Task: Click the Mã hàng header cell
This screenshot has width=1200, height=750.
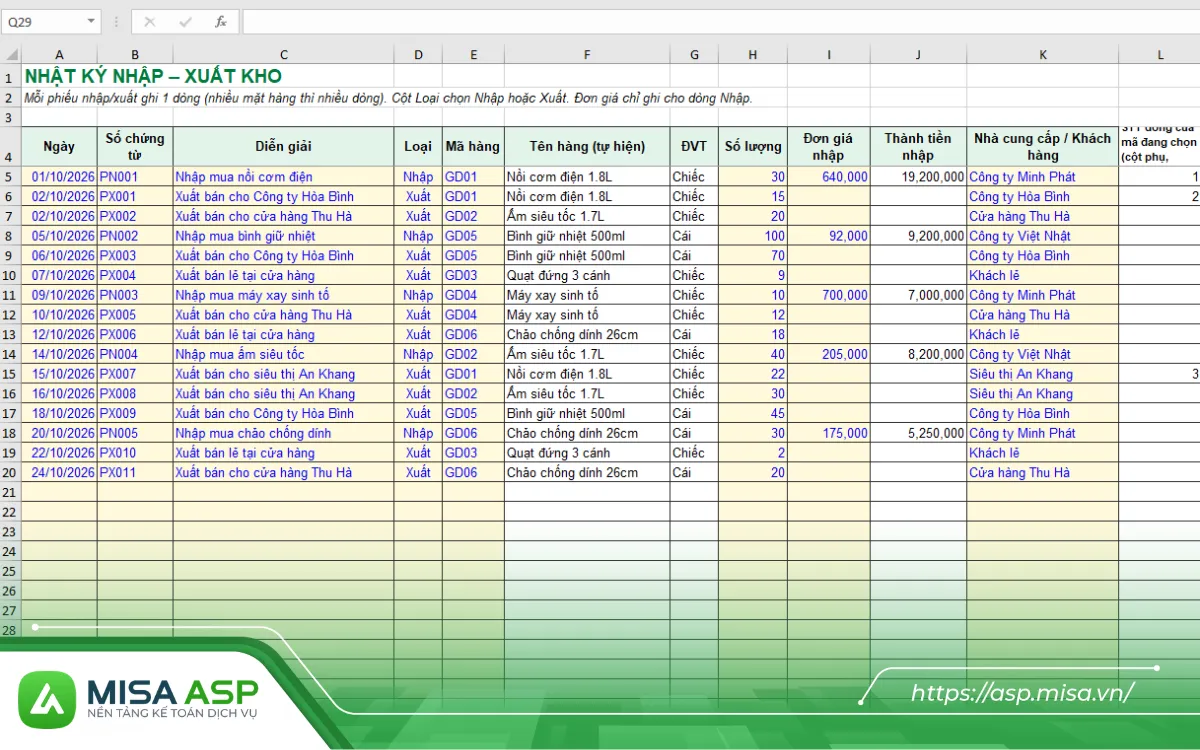Action: [x=473, y=147]
